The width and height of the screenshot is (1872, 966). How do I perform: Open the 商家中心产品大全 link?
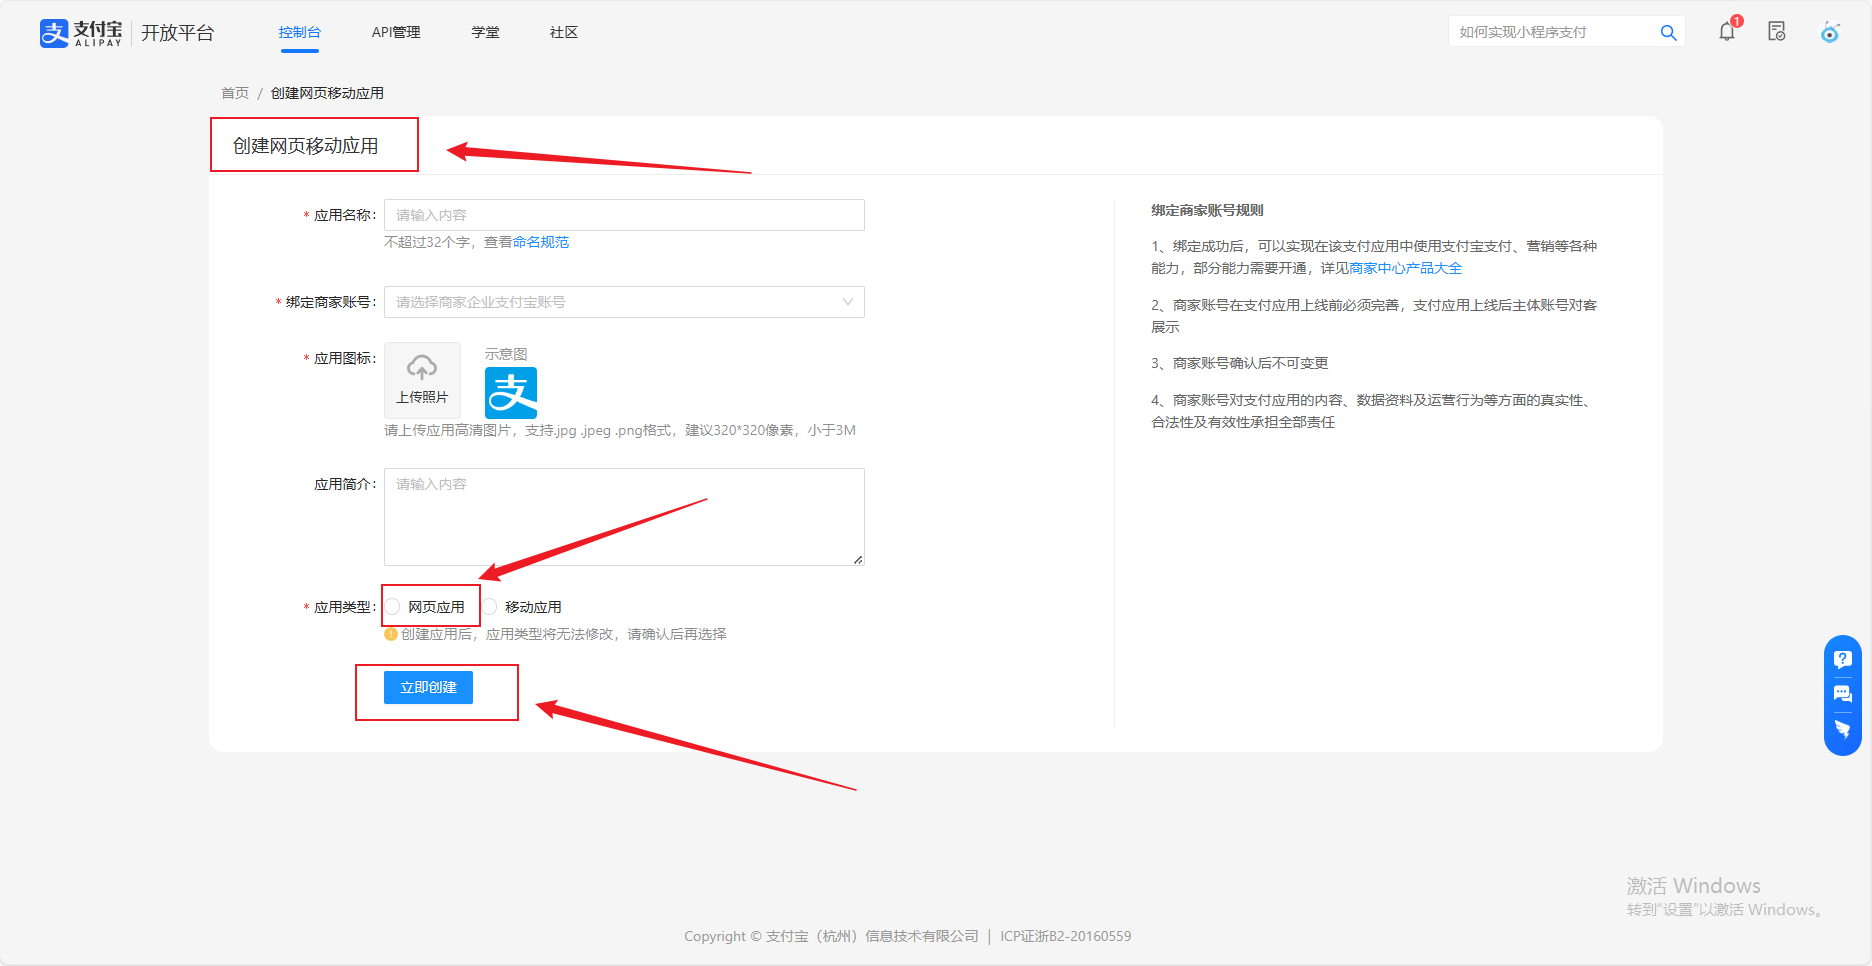tap(1405, 268)
